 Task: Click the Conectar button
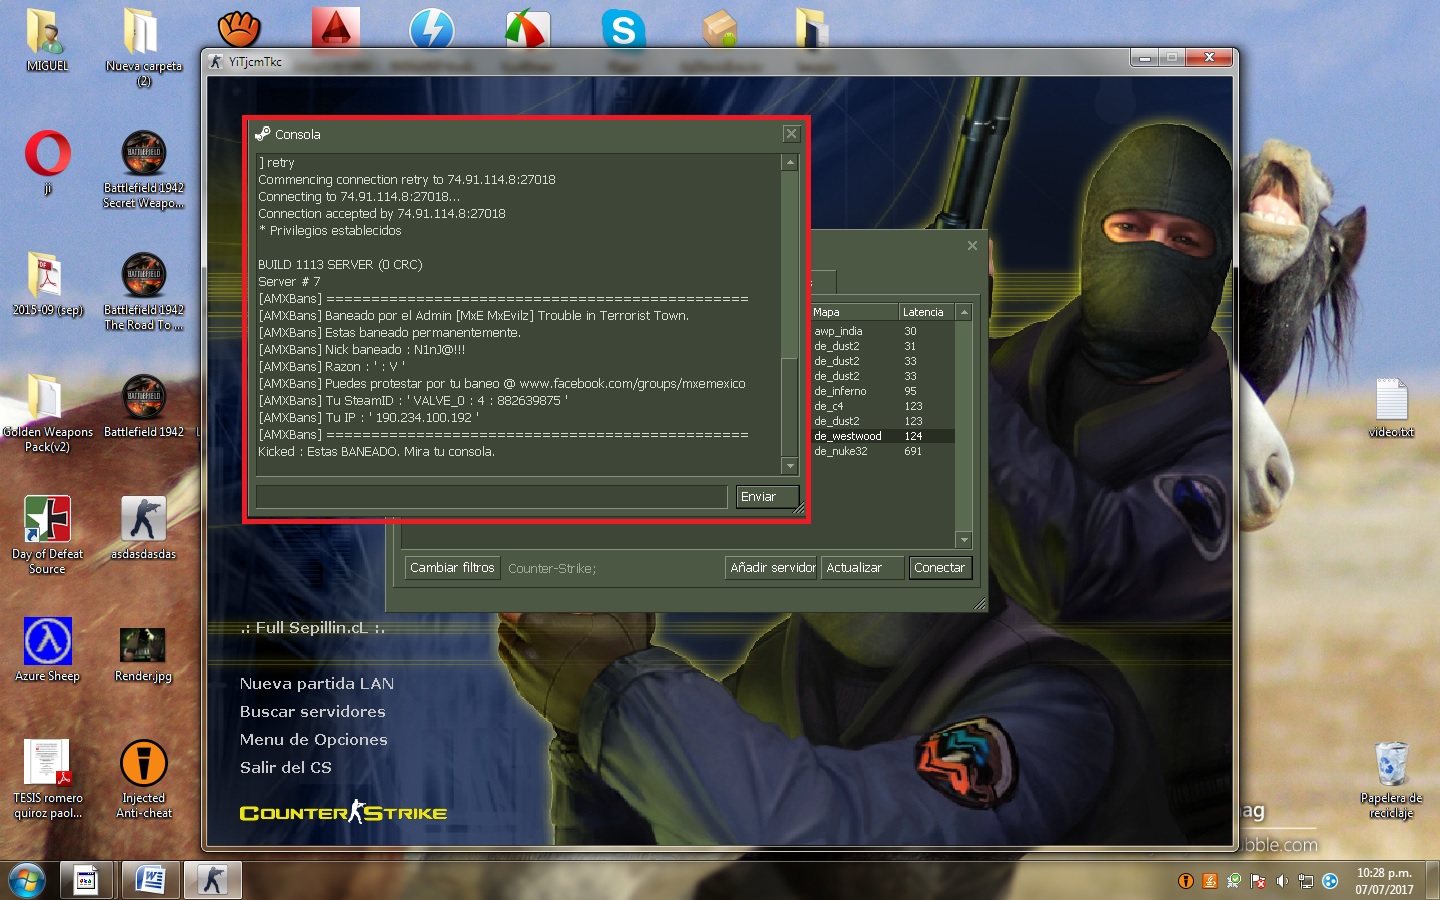(940, 568)
